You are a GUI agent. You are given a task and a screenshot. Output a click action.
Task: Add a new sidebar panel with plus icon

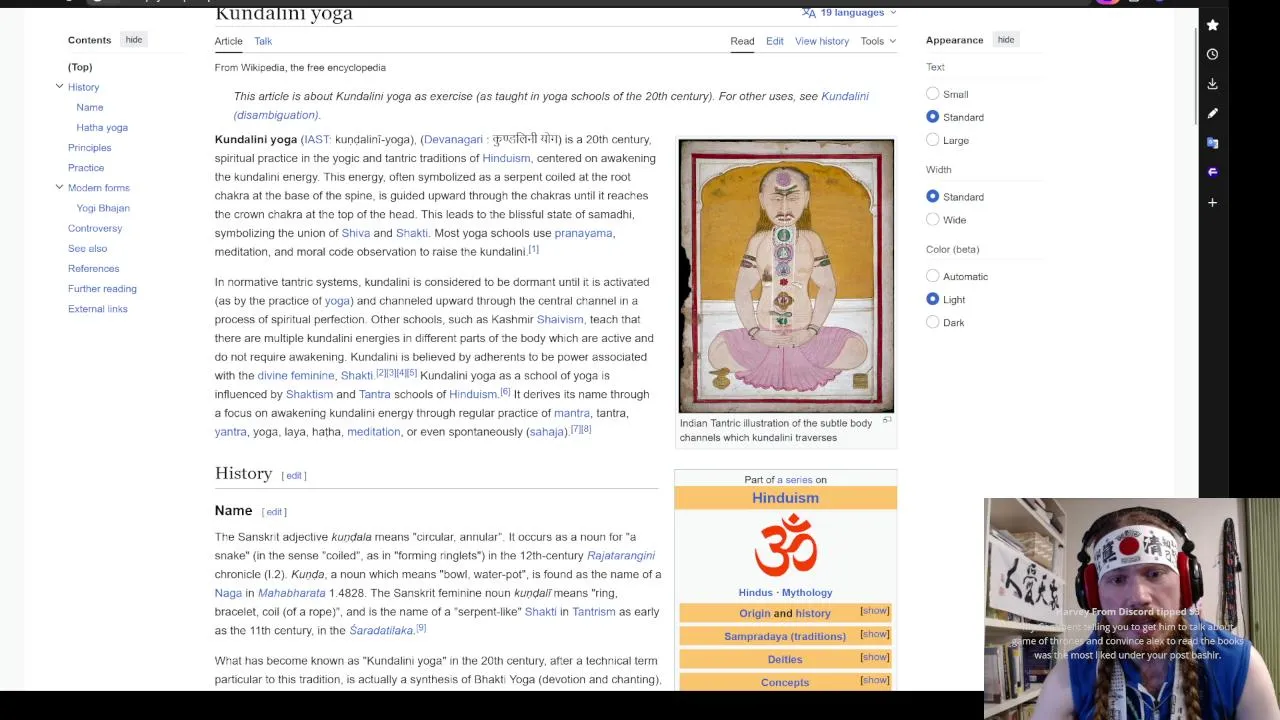click(x=1212, y=202)
